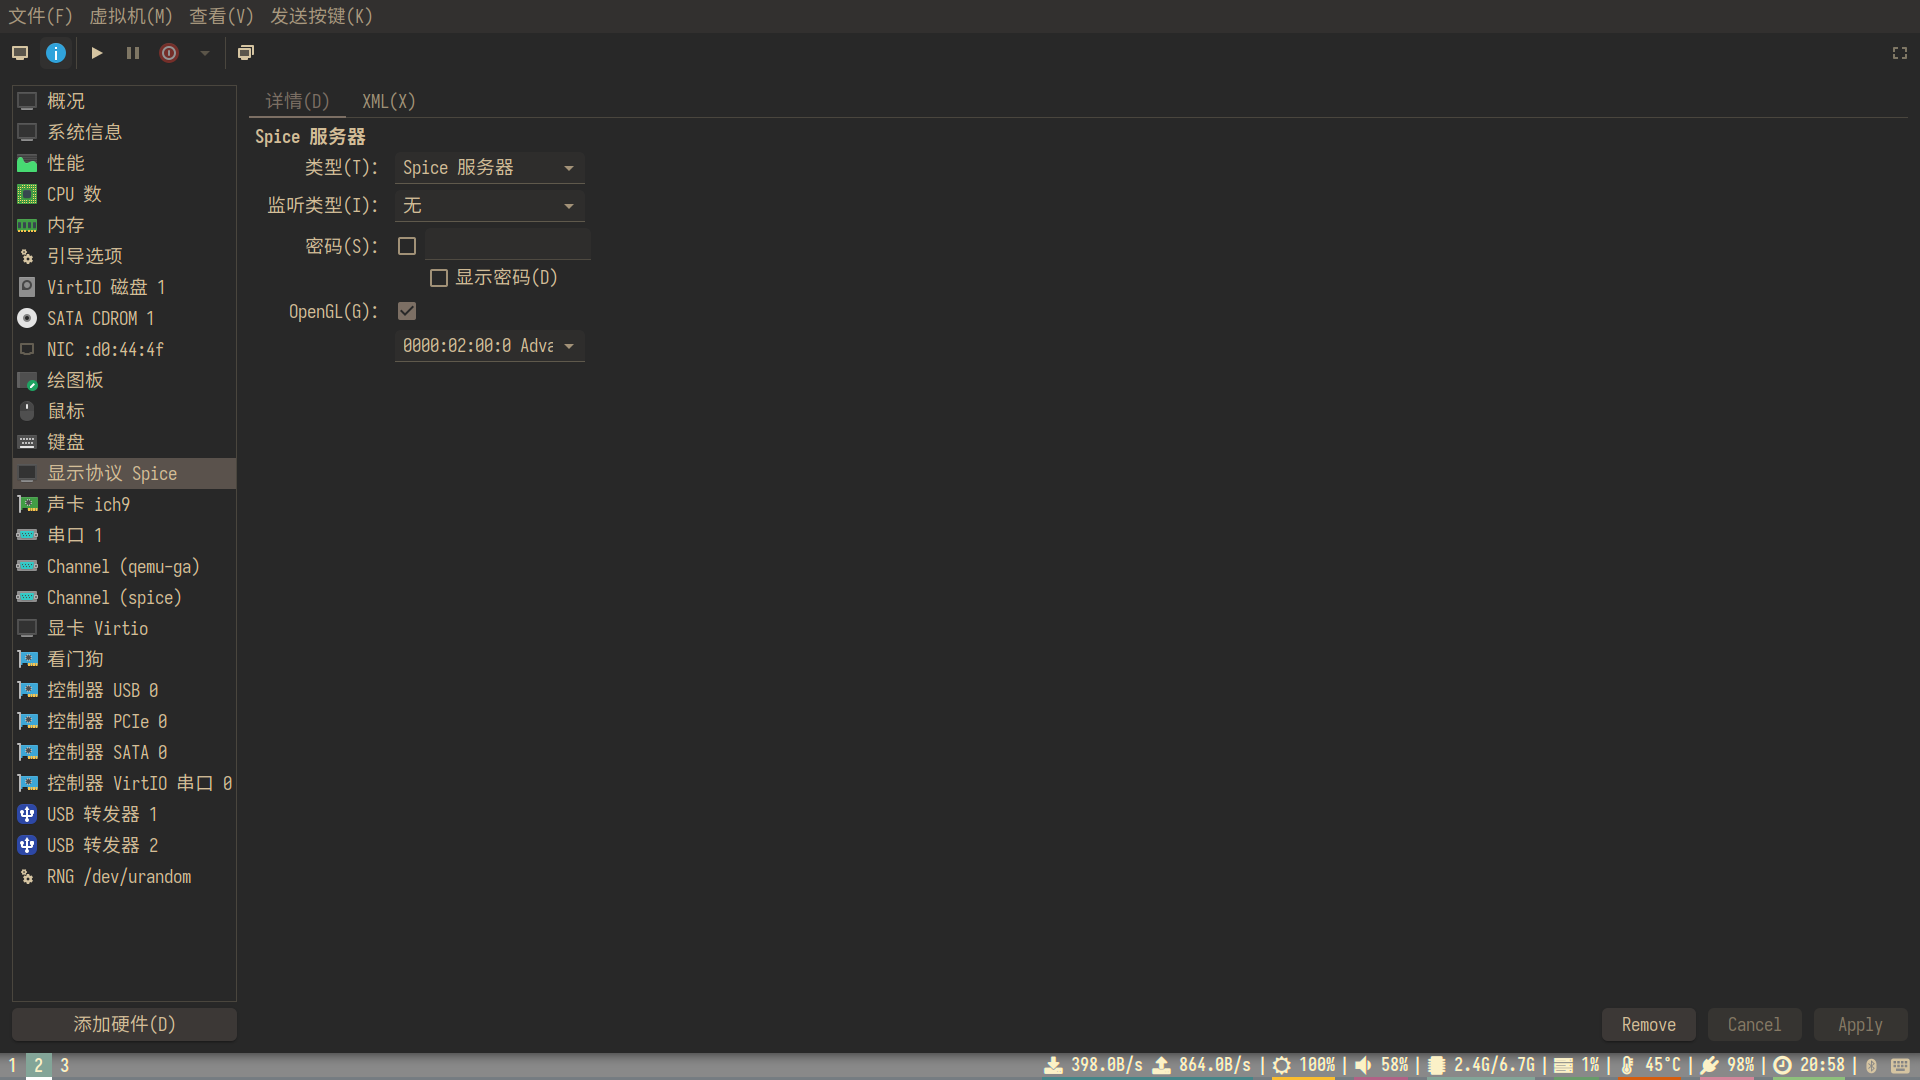The height and width of the screenshot is (1080, 1920).
Task: Switch to the XML(X) tab
Action: [388, 101]
